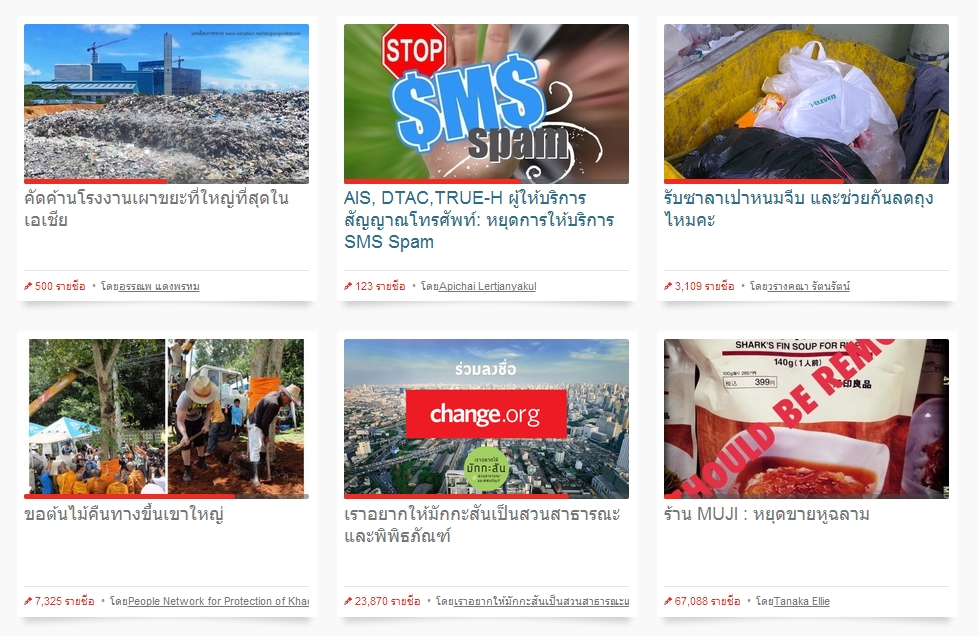This screenshot has height=636, width=979.
Task: Open the ร้าน MUJI หยุดขายหูฉลาม petition title
Action: pyautogui.click(x=767, y=514)
